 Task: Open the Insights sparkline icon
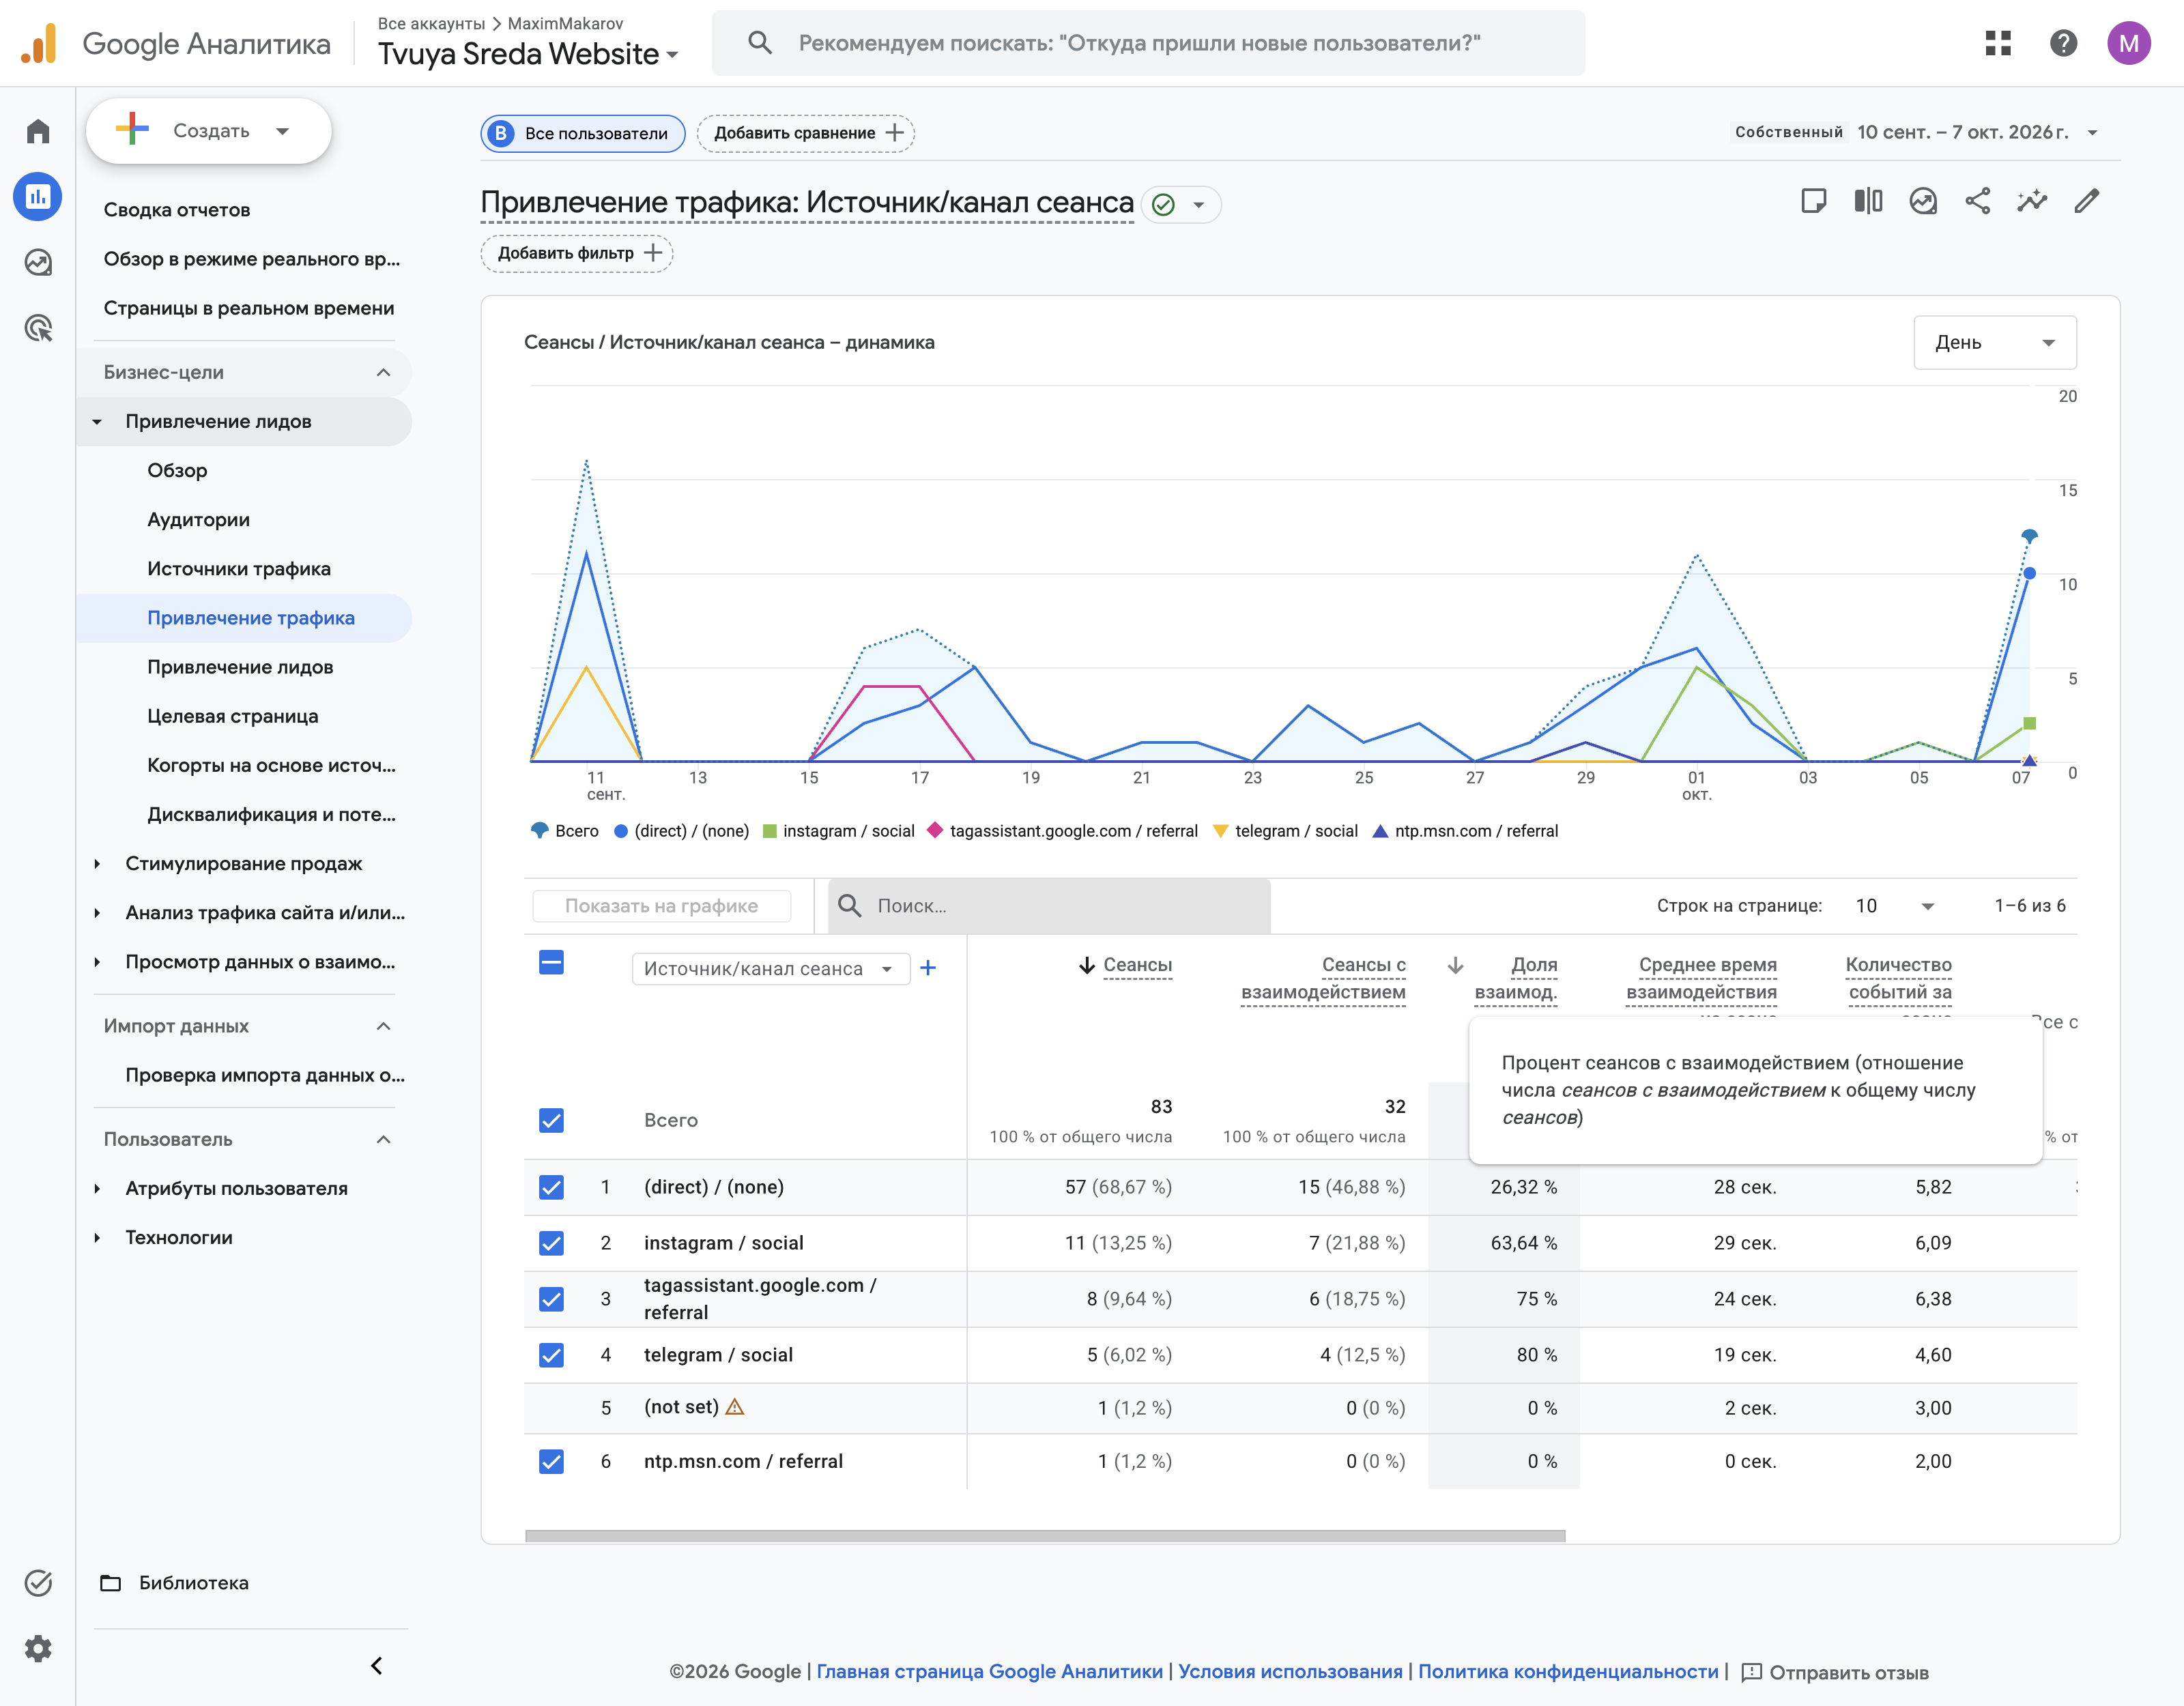[2032, 201]
